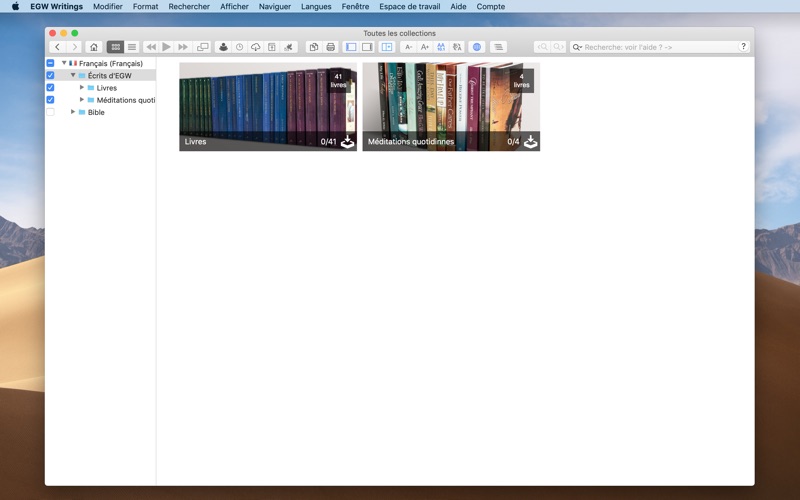Click the blue globe icon

[477, 47]
